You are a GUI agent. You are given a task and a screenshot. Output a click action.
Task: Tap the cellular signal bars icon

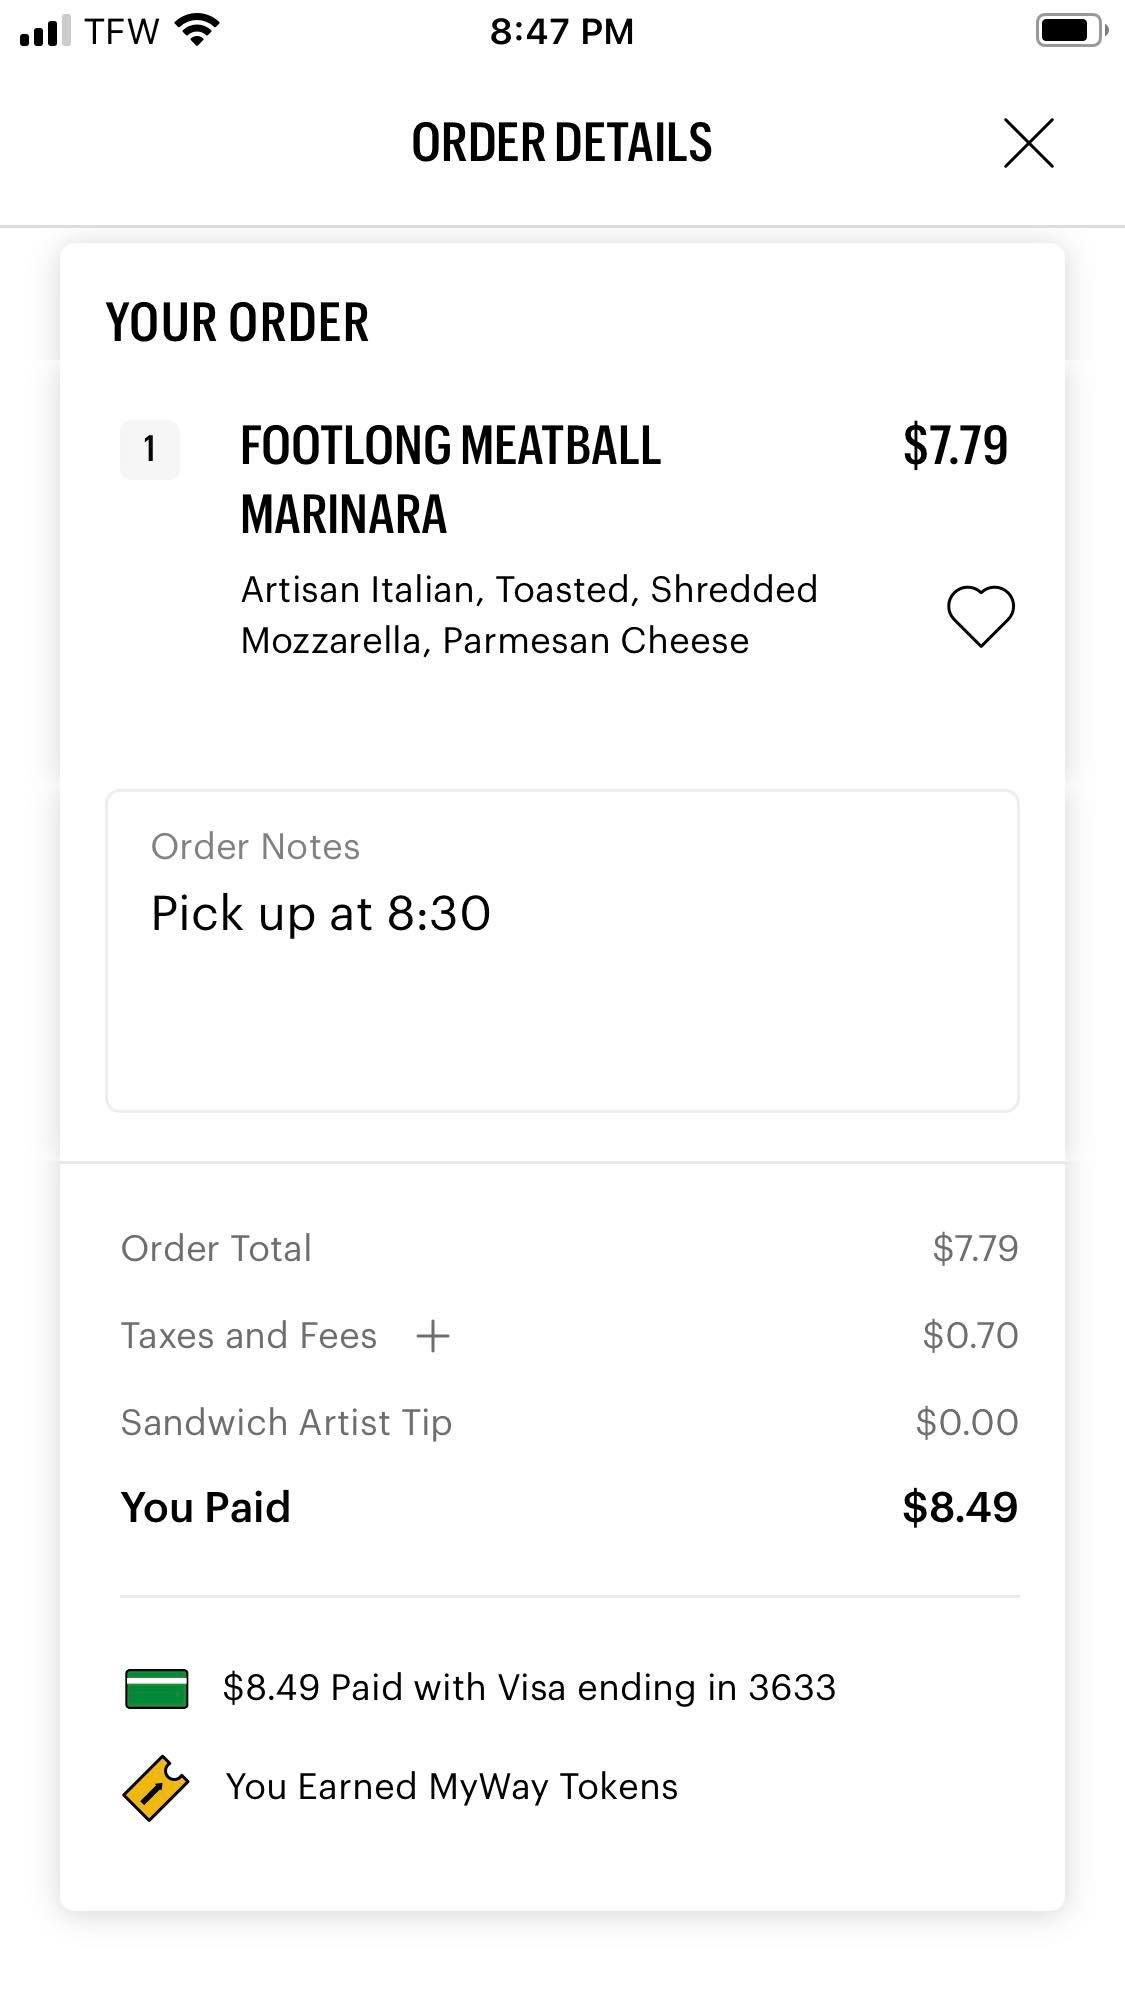point(44,31)
